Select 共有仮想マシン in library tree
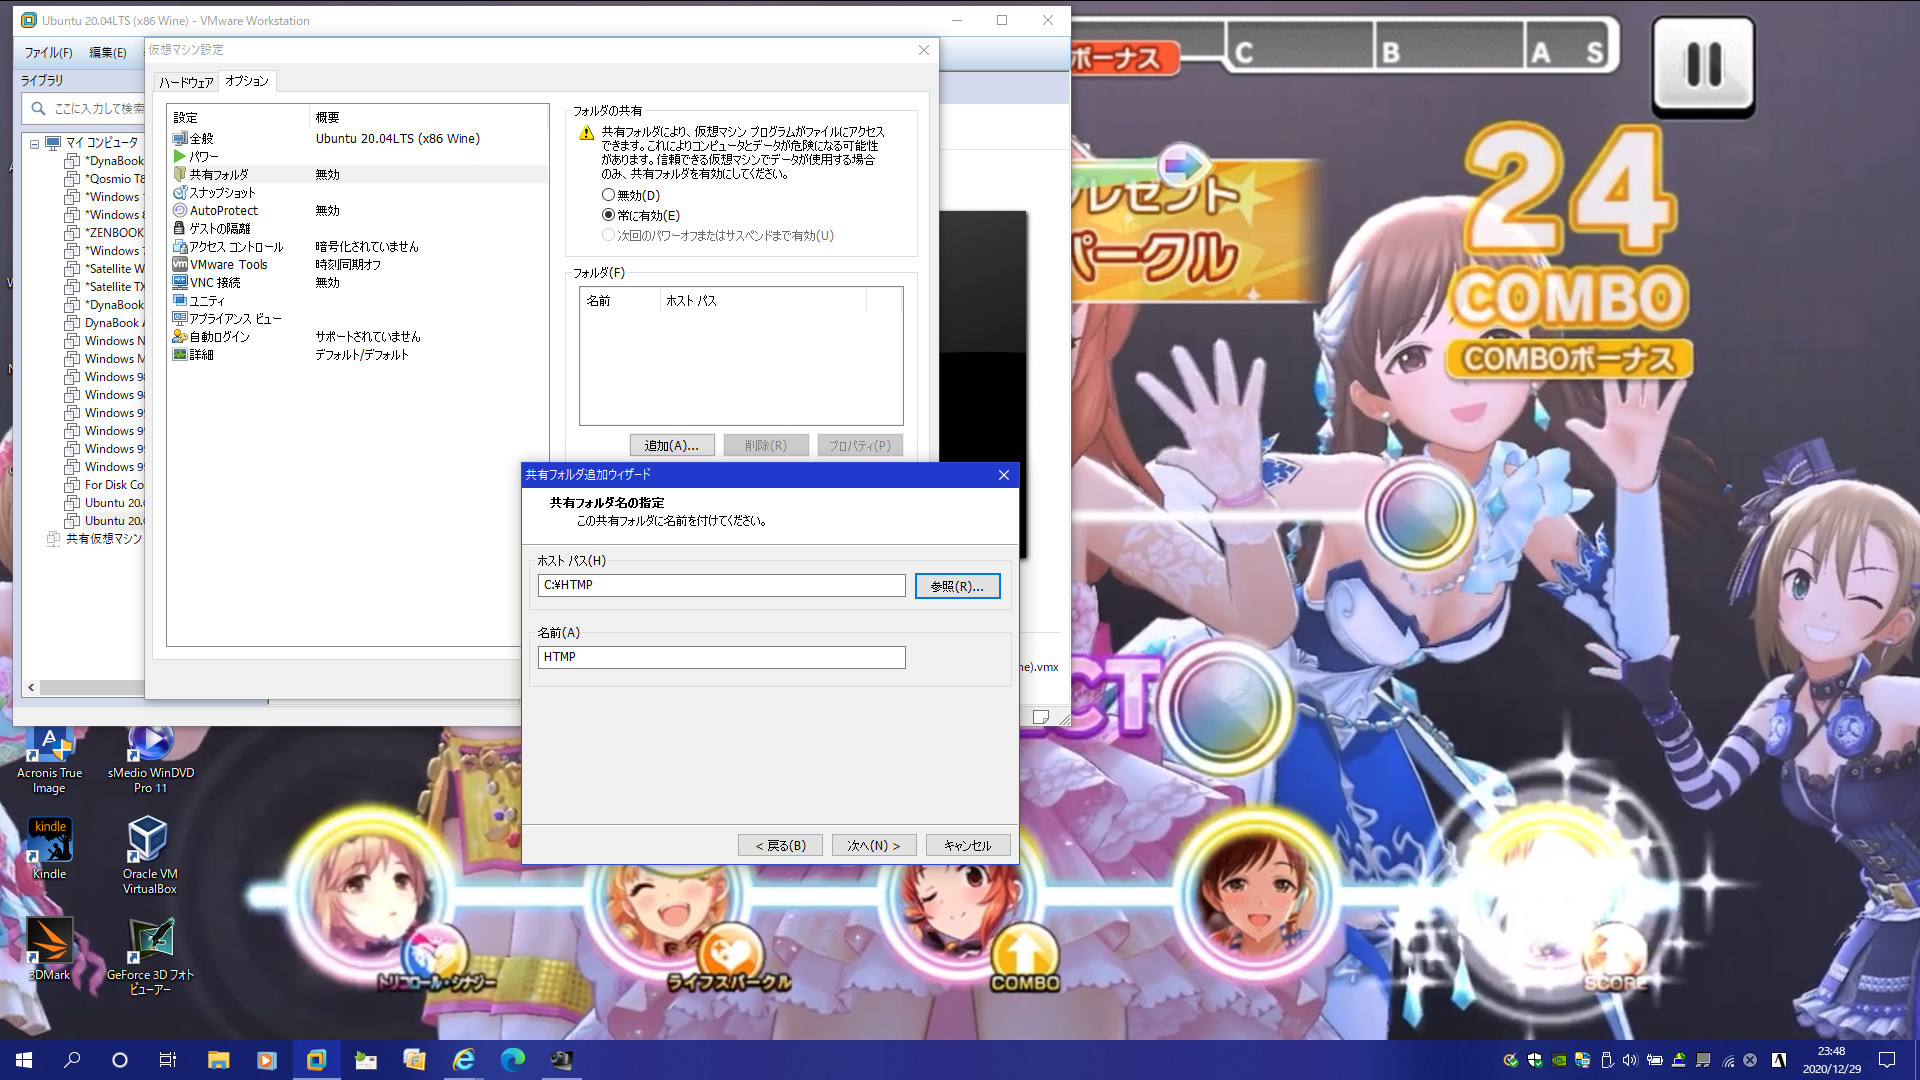Viewport: 1920px width, 1080px height. pos(95,538)
